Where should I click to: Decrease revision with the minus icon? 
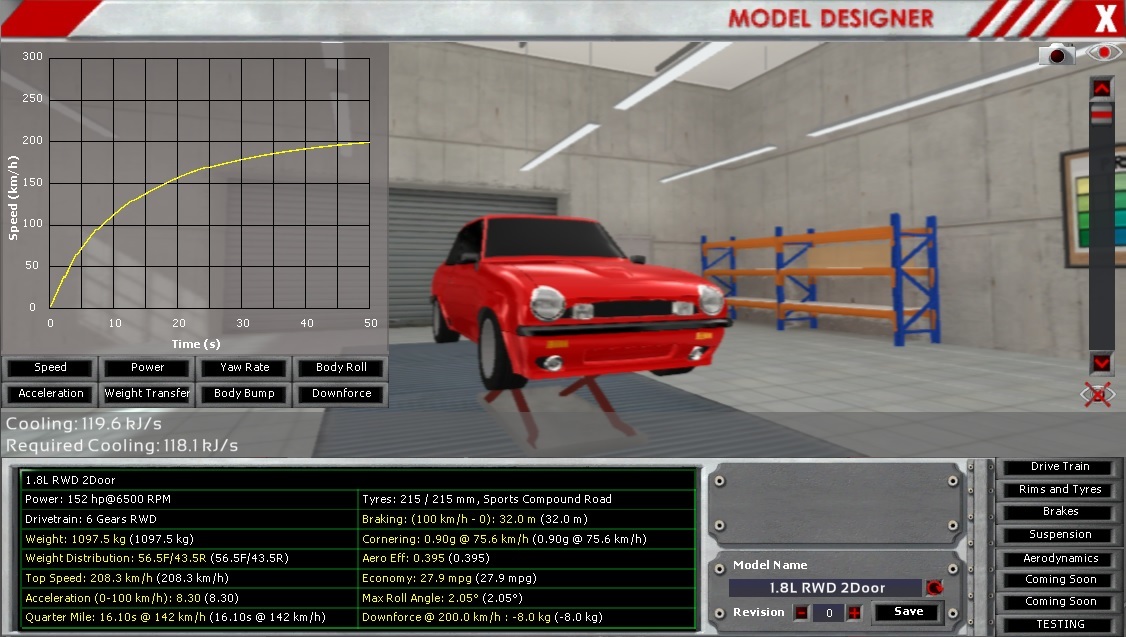pos(802,612)
